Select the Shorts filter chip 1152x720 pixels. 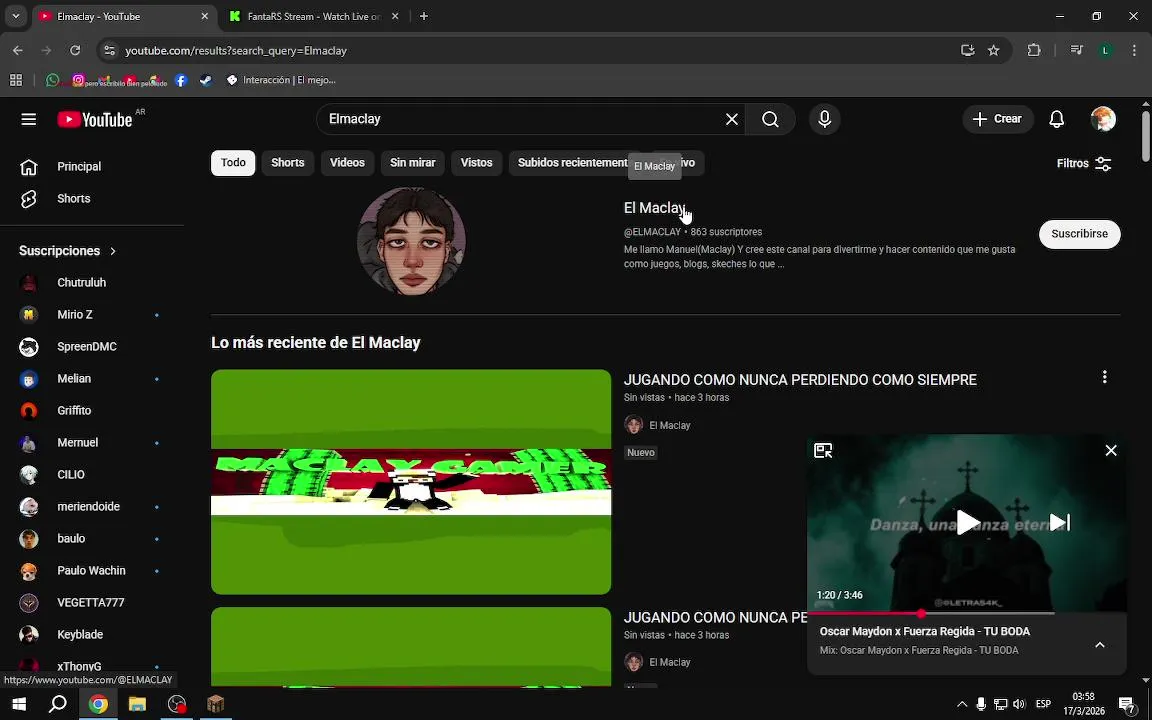287,163
